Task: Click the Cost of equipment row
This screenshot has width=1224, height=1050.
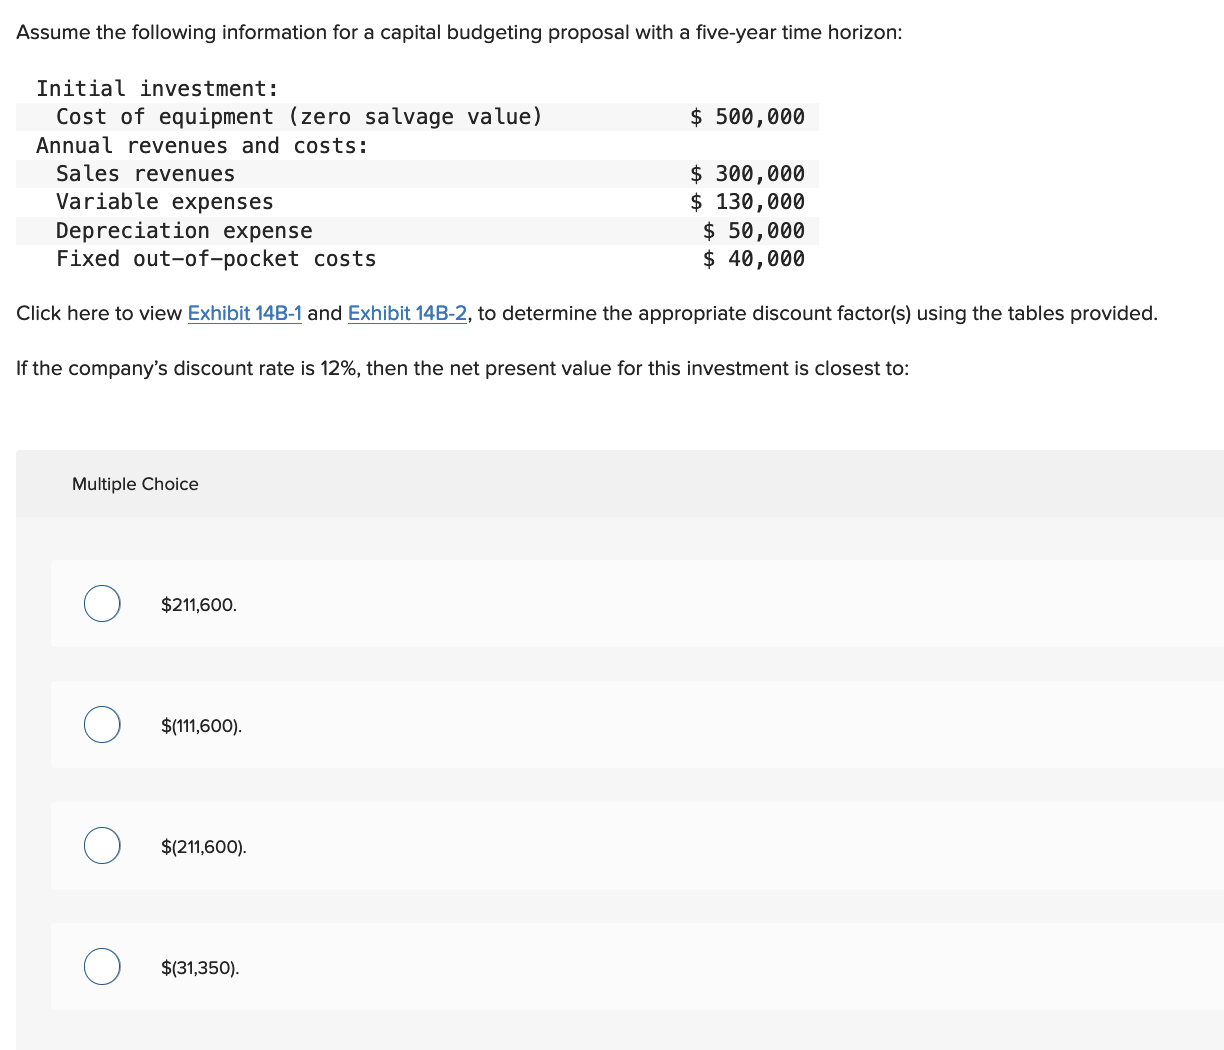Action: click(417, 117)
